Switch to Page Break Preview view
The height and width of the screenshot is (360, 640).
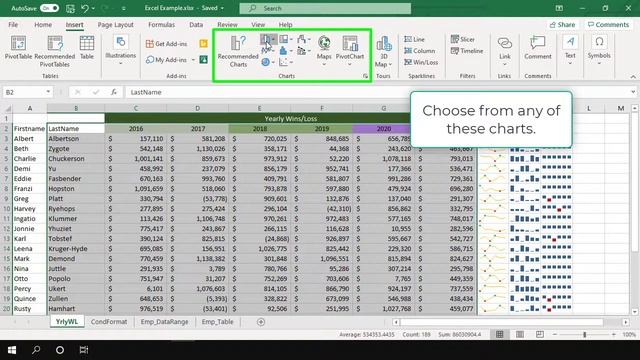[x=540, y=334]
